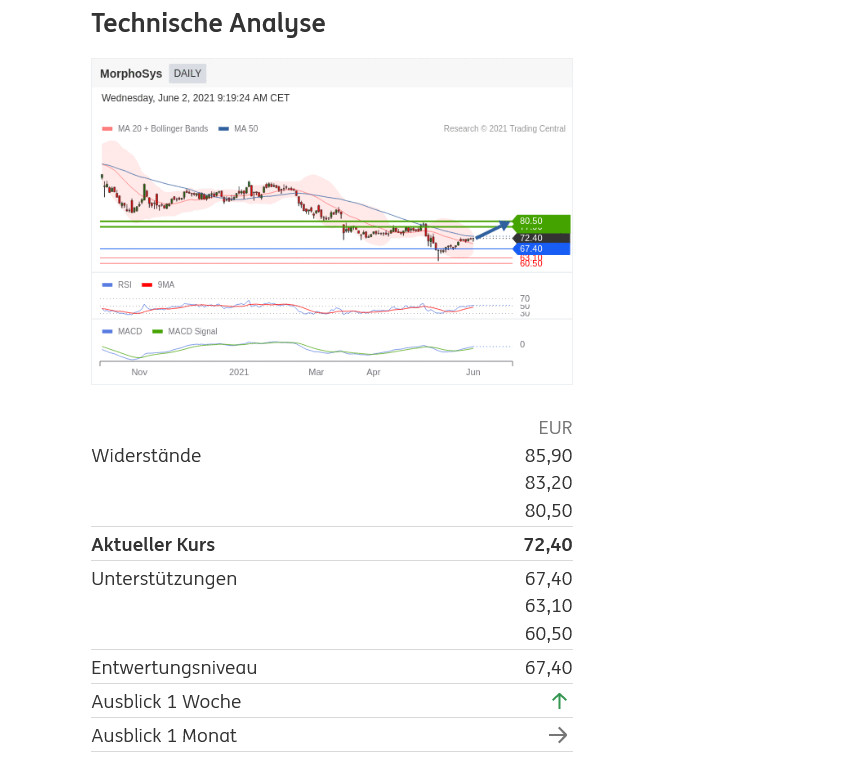Click the green up arrow for Ausblick 1 Woche
Screen dimensions: 859x758
point(559,701)
